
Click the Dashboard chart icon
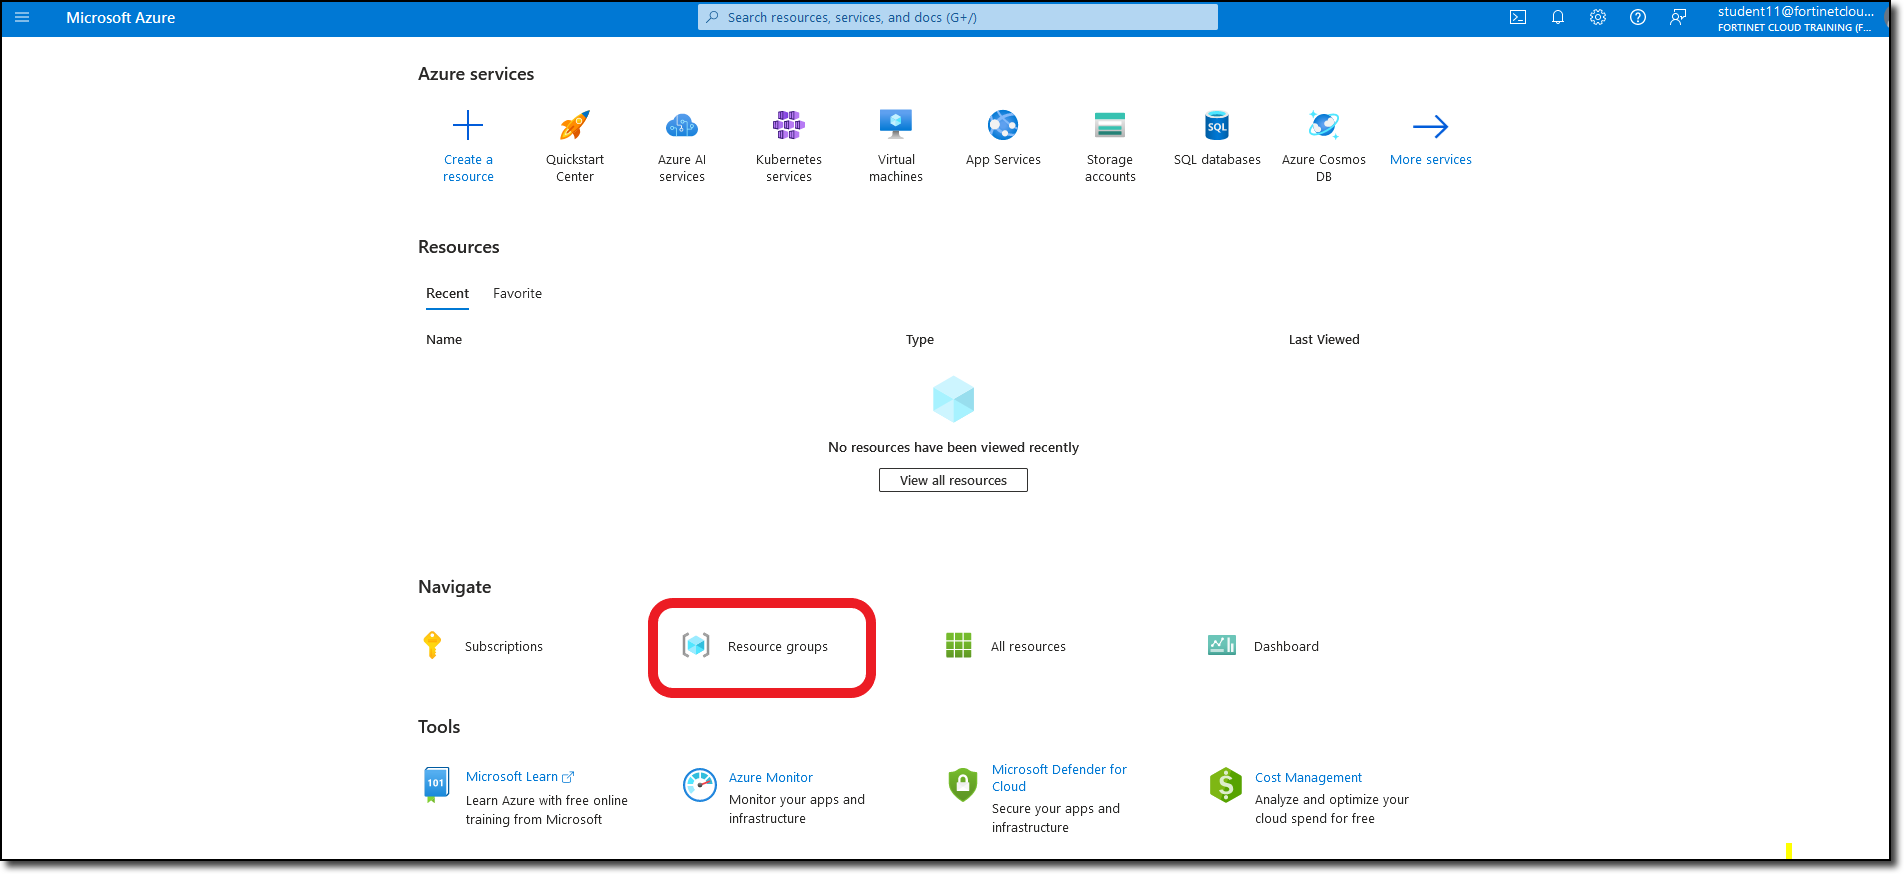tap(1222, 645)
